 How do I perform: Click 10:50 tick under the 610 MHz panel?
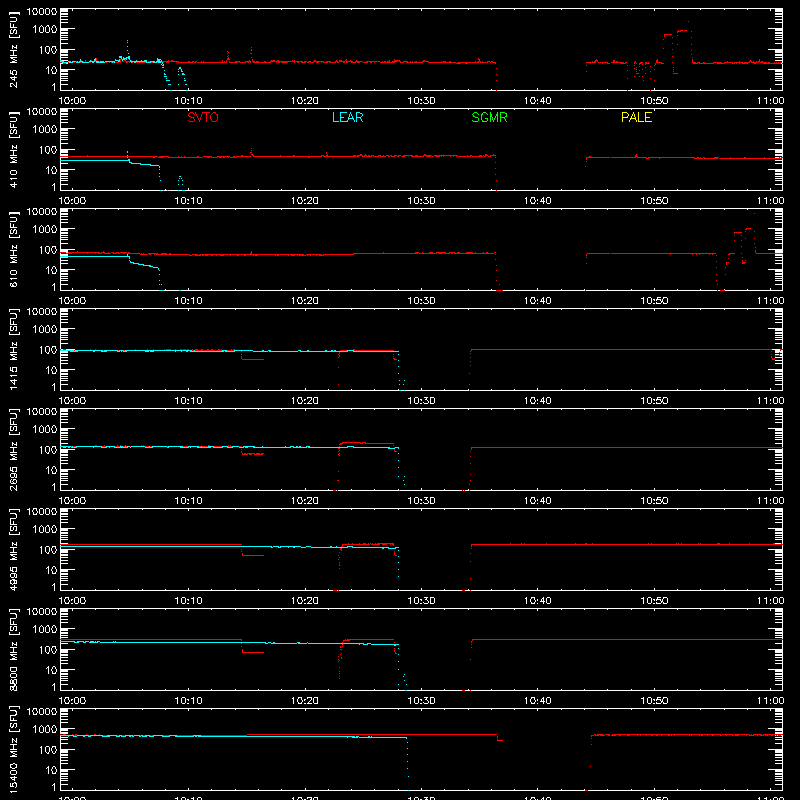[654, 301]
